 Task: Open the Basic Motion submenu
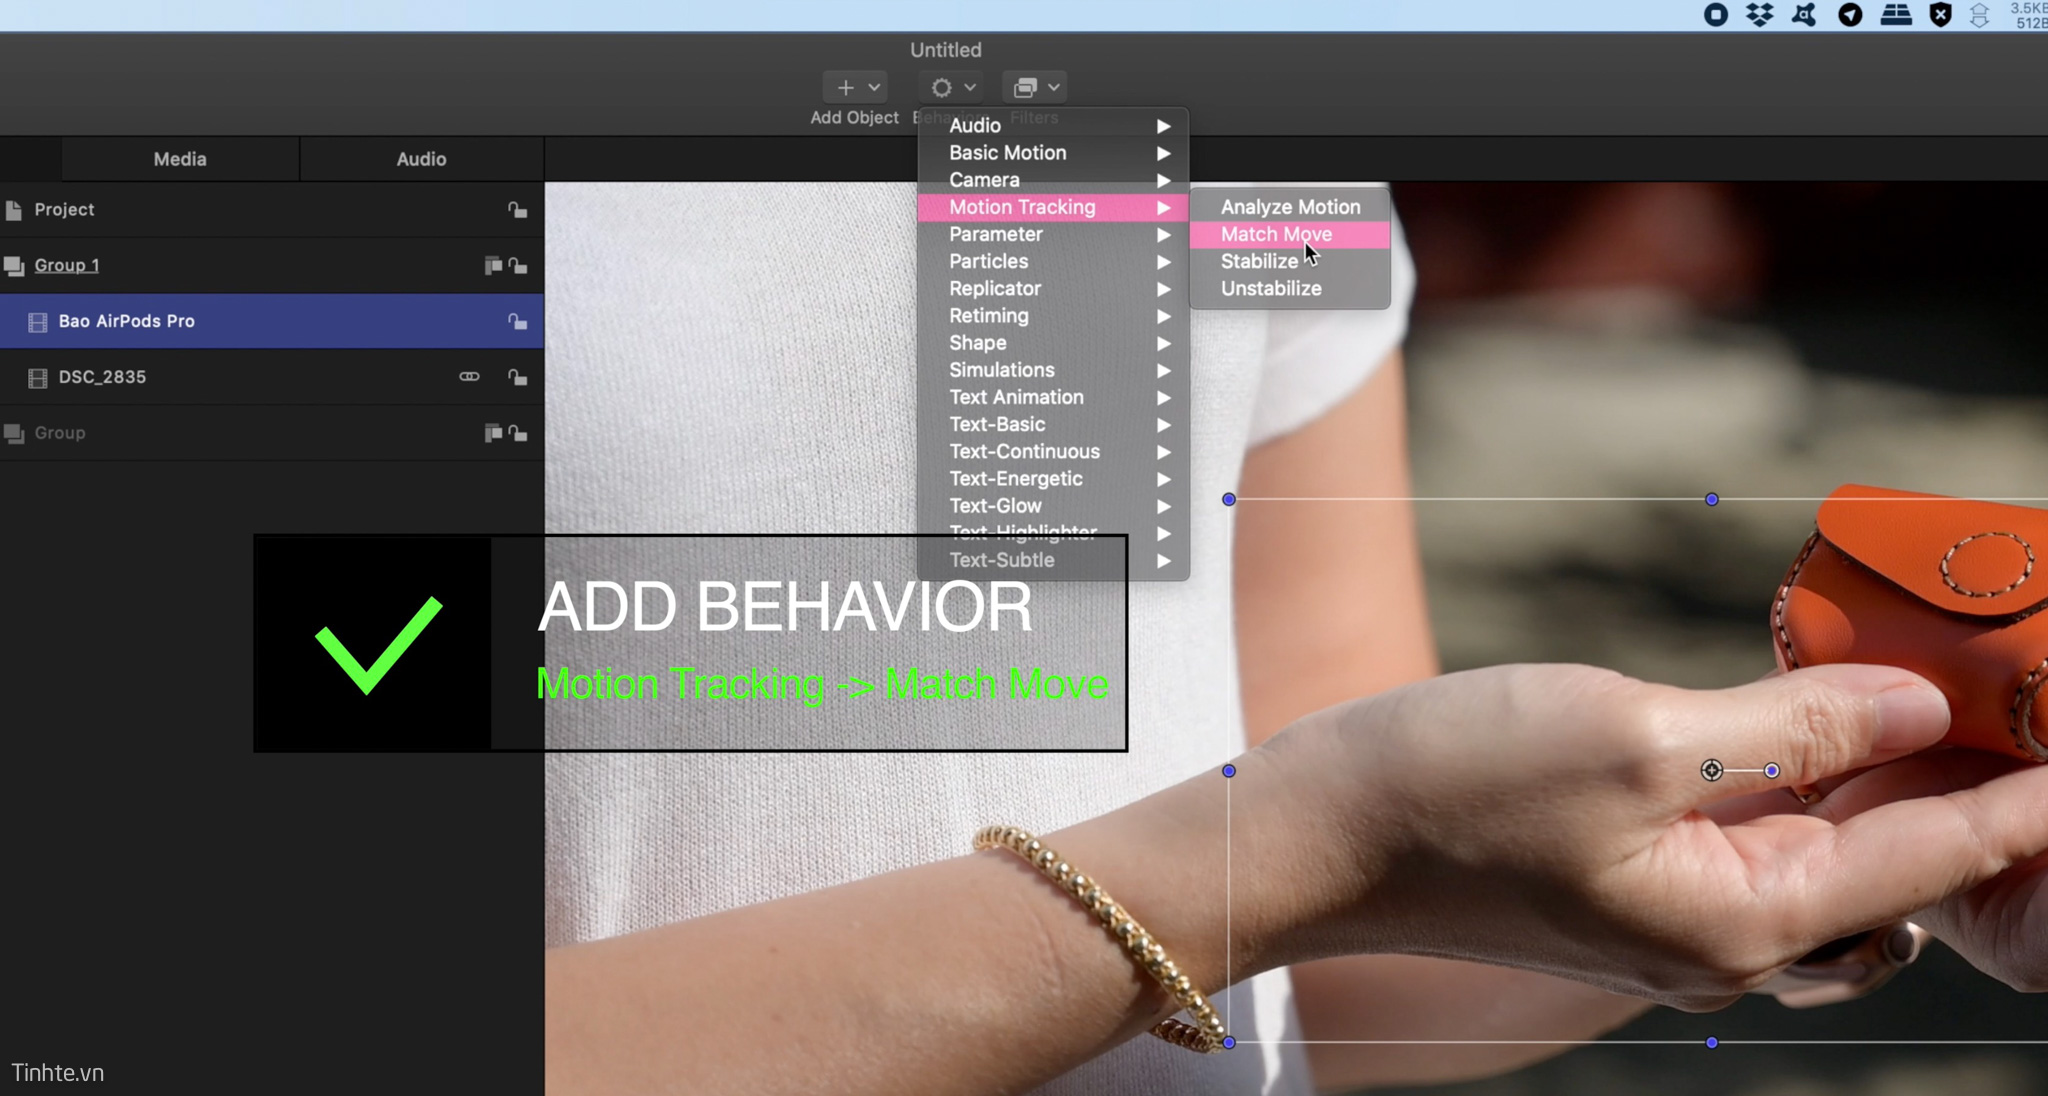(x=1053, y=152)
